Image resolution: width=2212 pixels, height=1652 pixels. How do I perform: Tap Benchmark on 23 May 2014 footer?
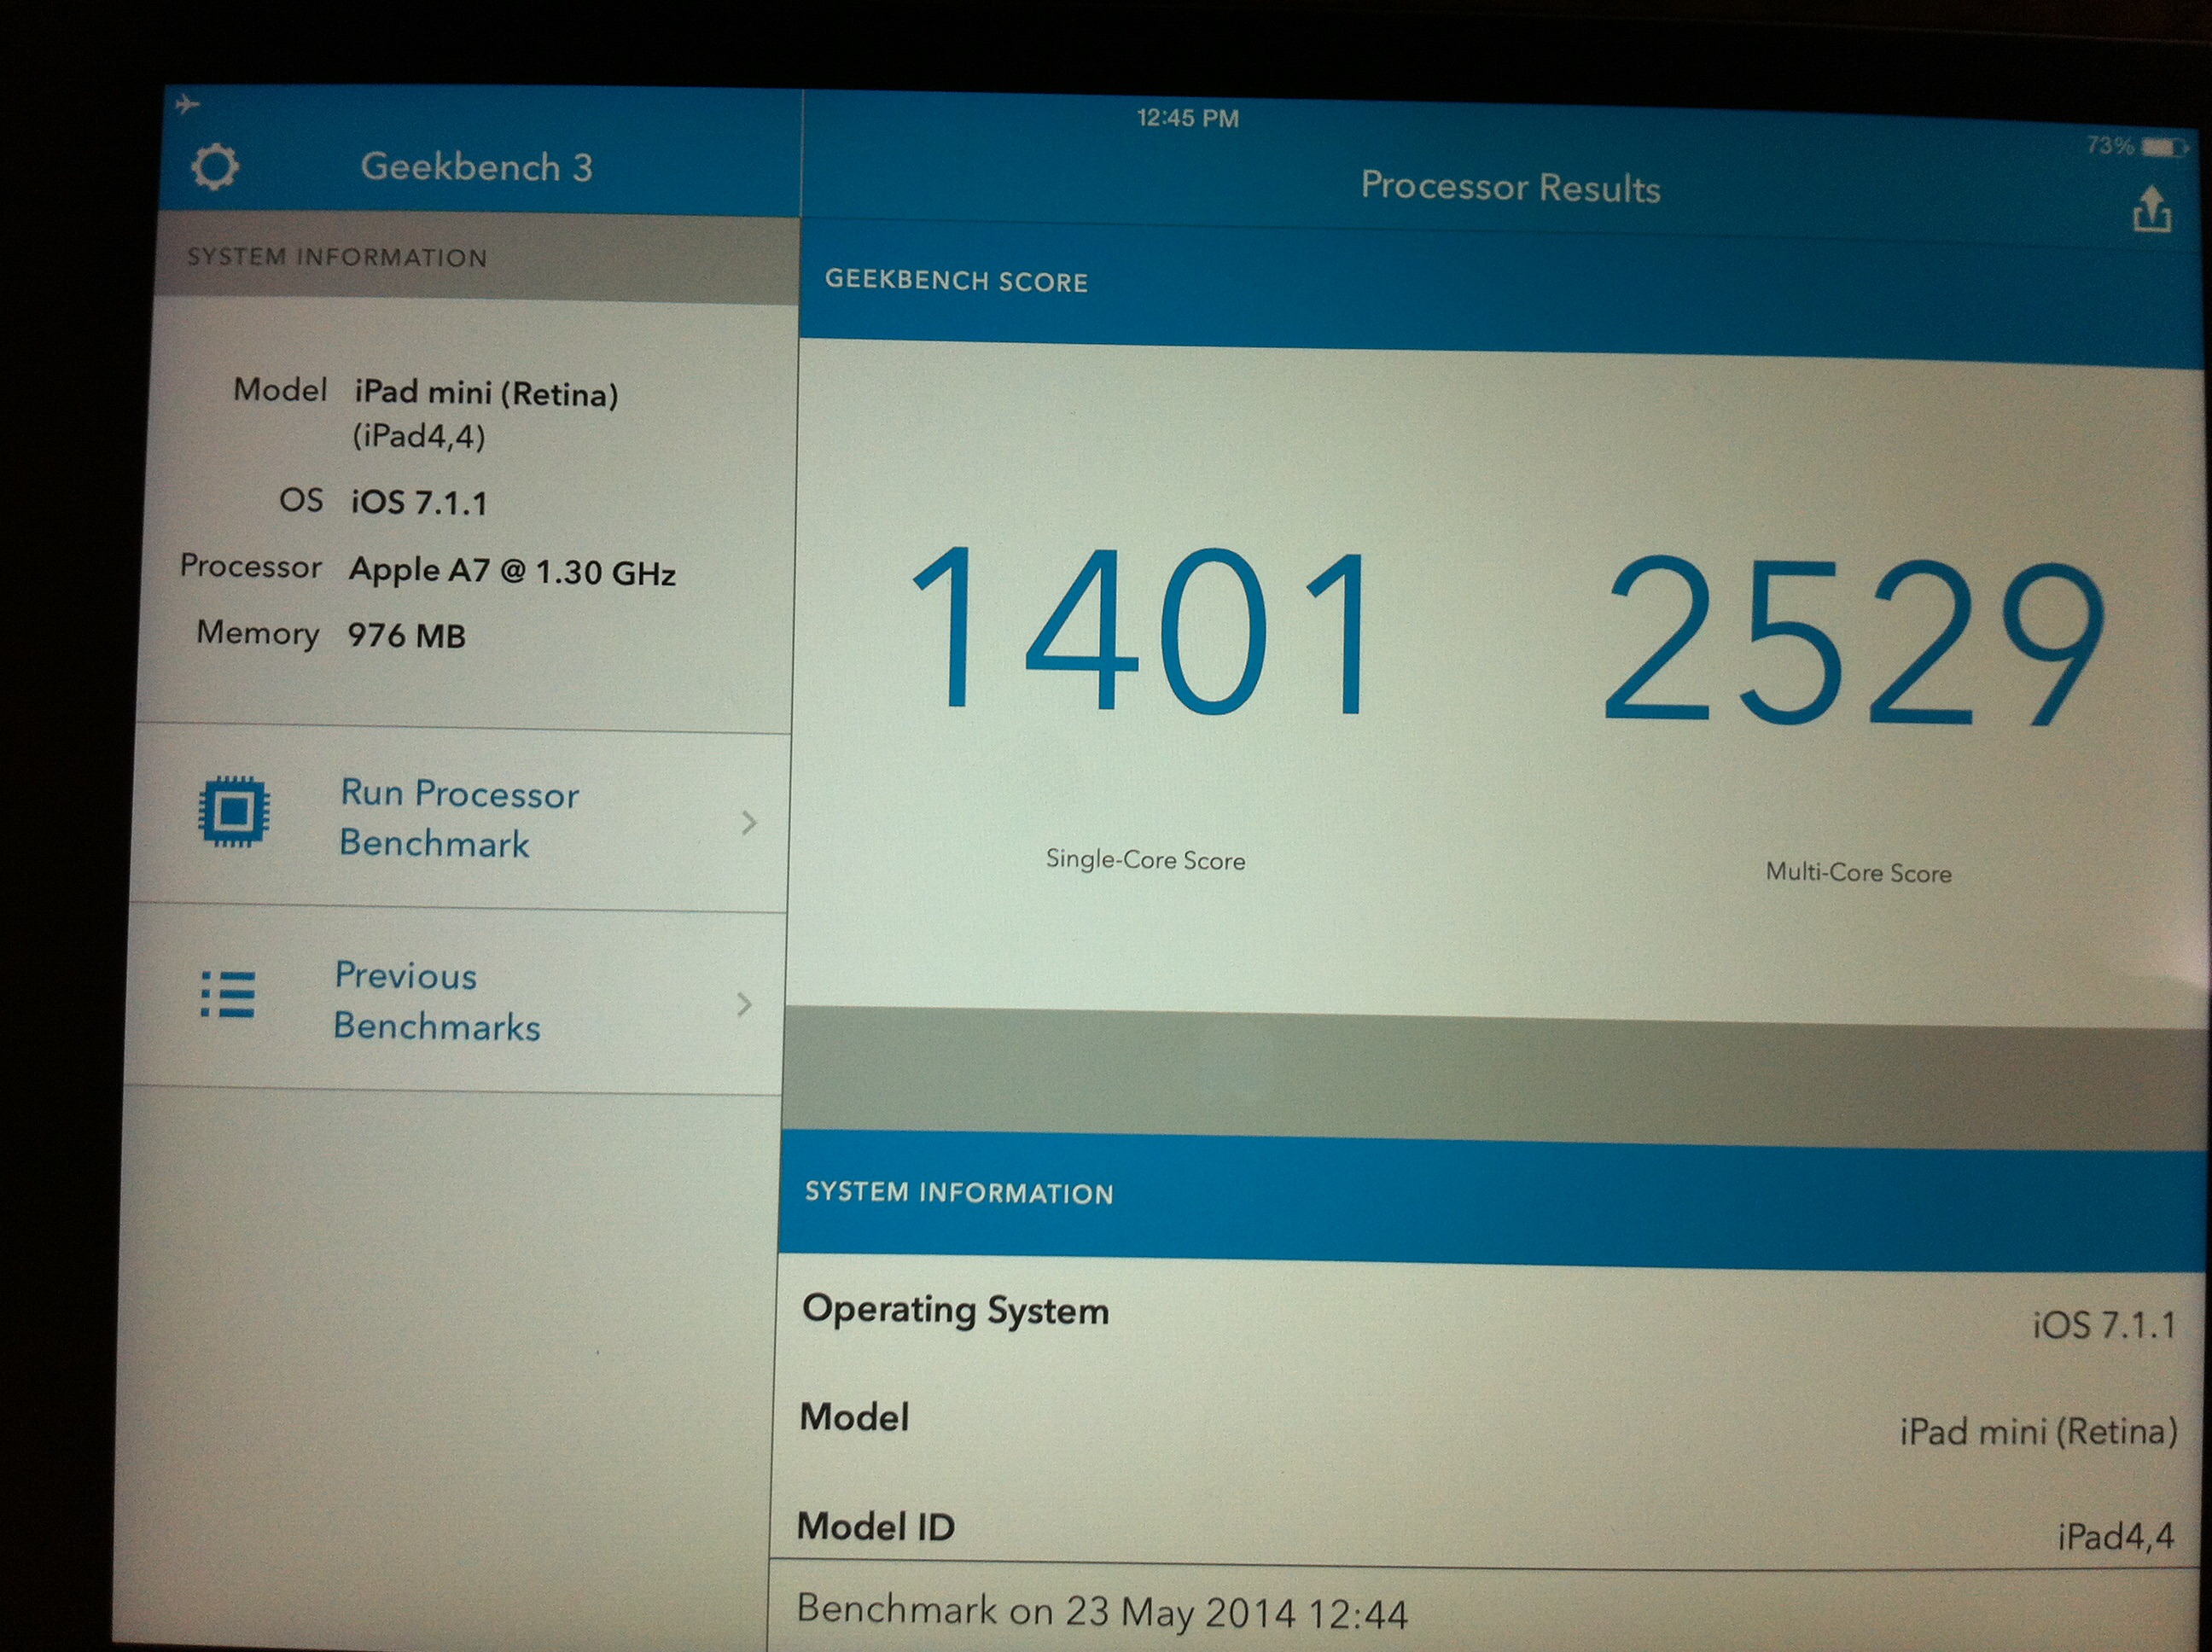1101,1611
